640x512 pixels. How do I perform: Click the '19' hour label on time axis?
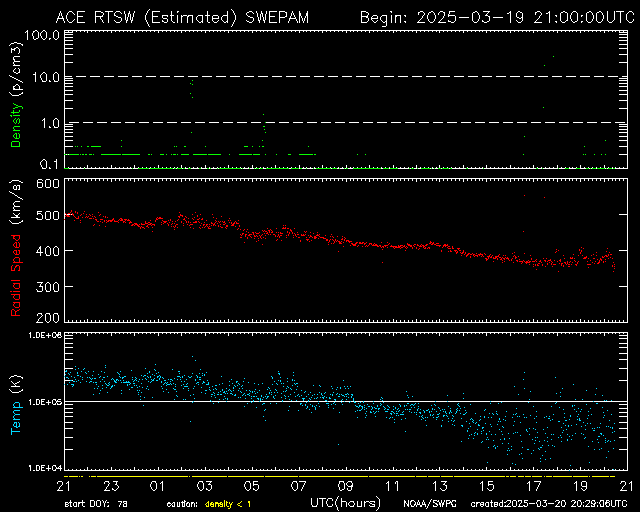coord(580,486)
